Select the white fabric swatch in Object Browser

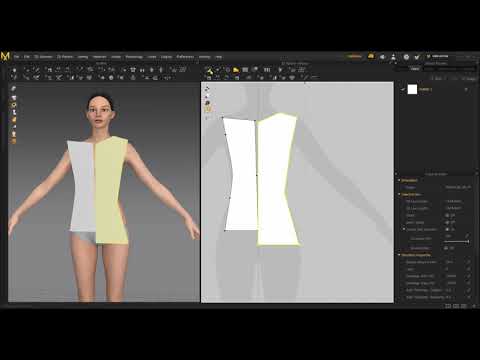[412, 89]
